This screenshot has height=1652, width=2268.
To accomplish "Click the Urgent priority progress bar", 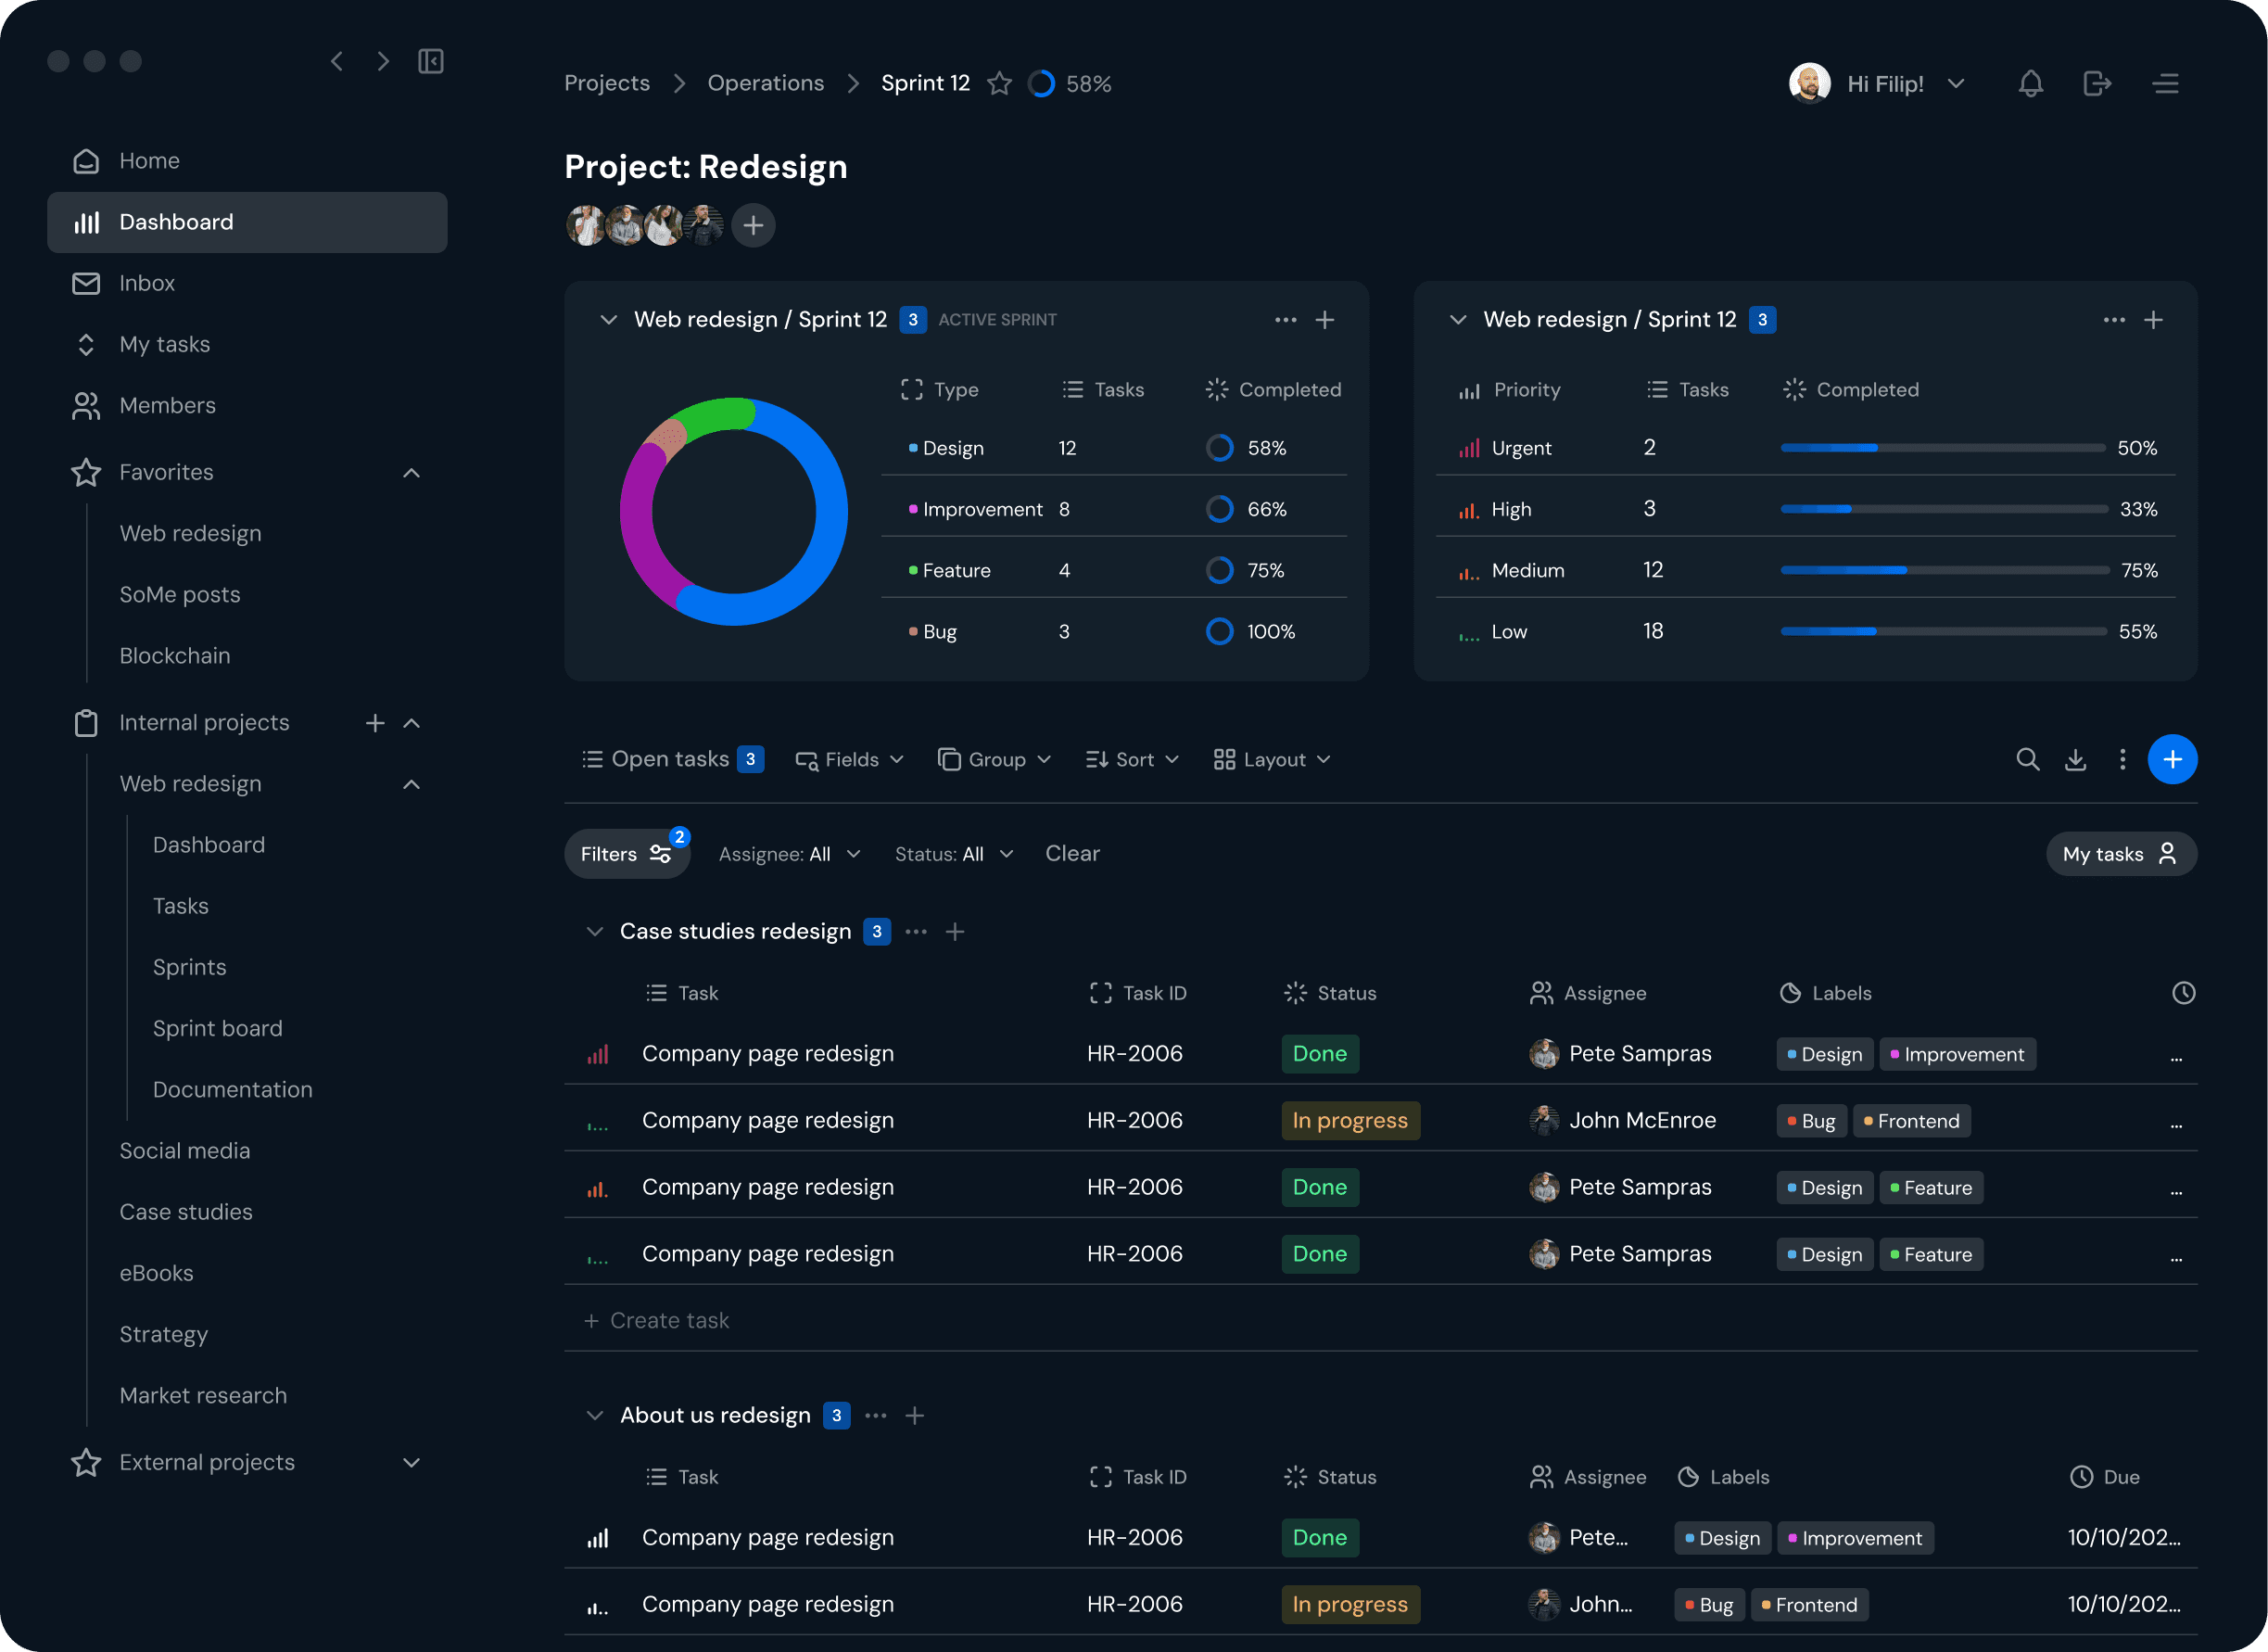I will click(x=1942, y=448).
